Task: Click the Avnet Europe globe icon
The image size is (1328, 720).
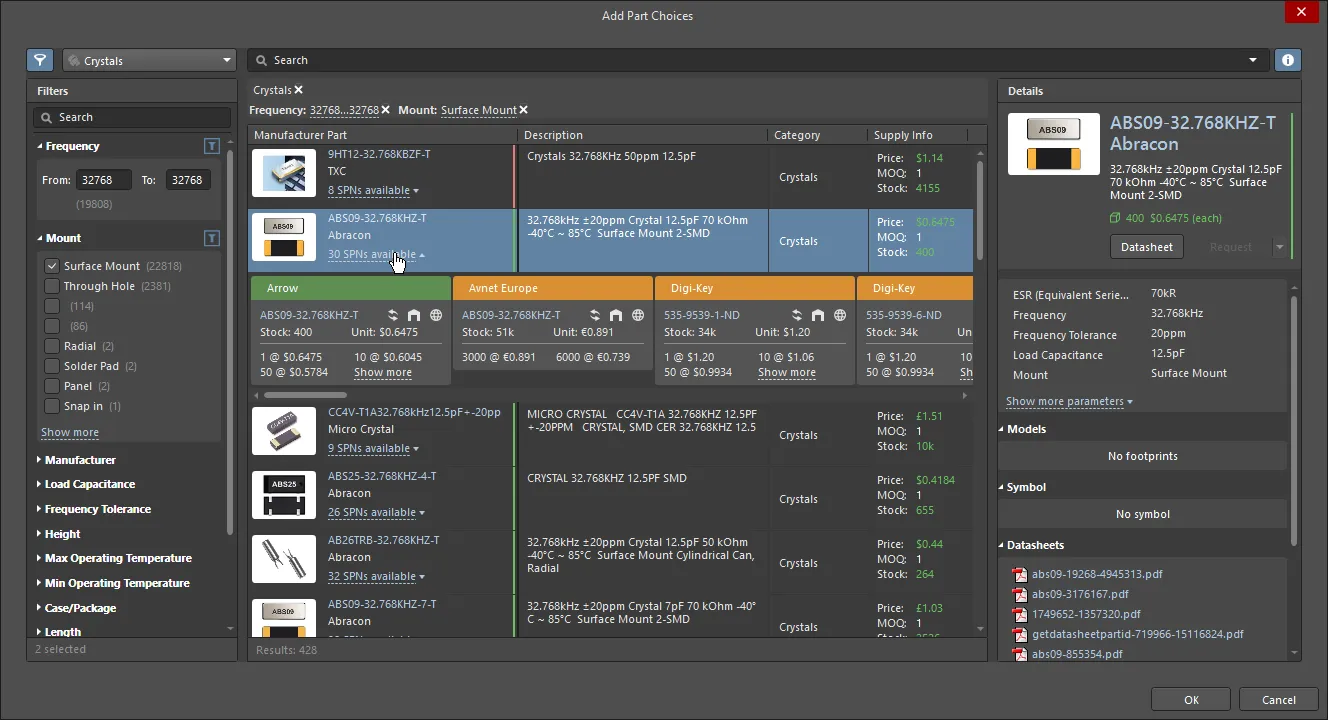Action: pyautogui.click(x=638, y=315)
